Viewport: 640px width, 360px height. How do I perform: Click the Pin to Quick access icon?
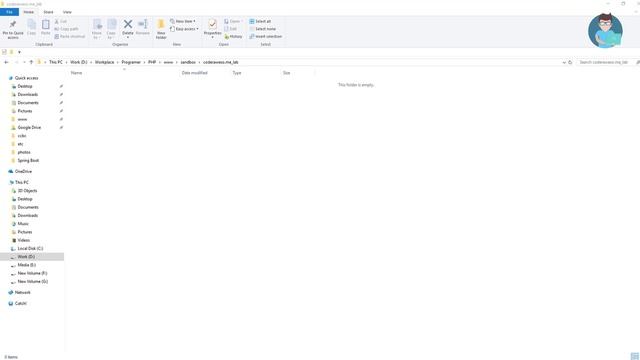coord(13,24)
